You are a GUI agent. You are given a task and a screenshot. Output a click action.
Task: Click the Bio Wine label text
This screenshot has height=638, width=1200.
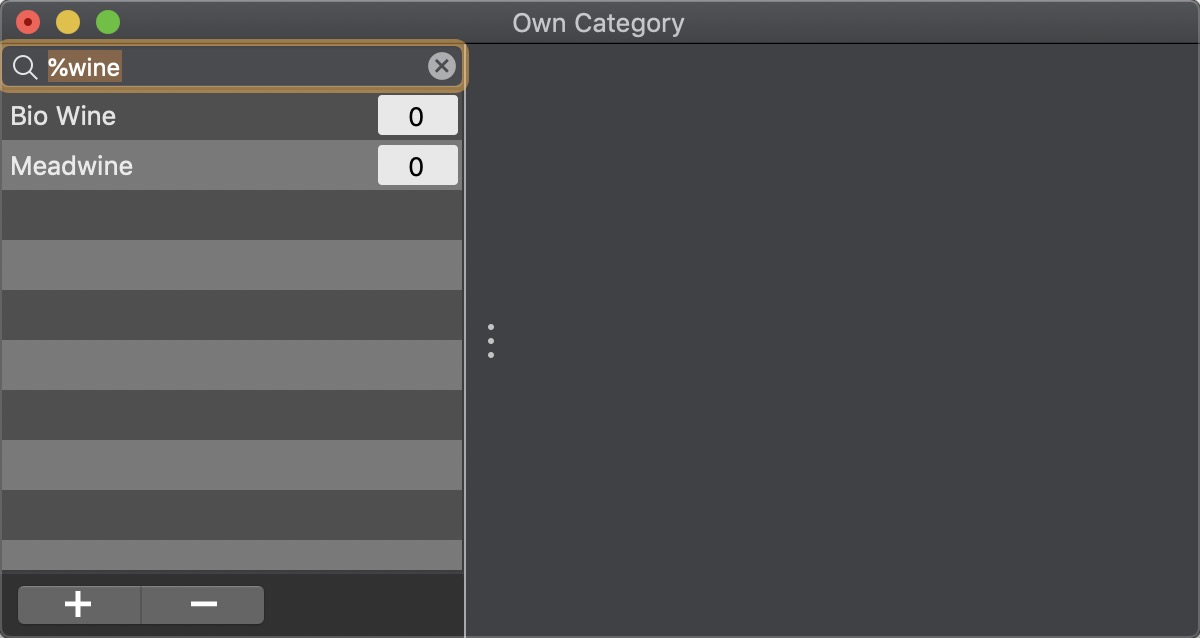(x=63, y=116)
